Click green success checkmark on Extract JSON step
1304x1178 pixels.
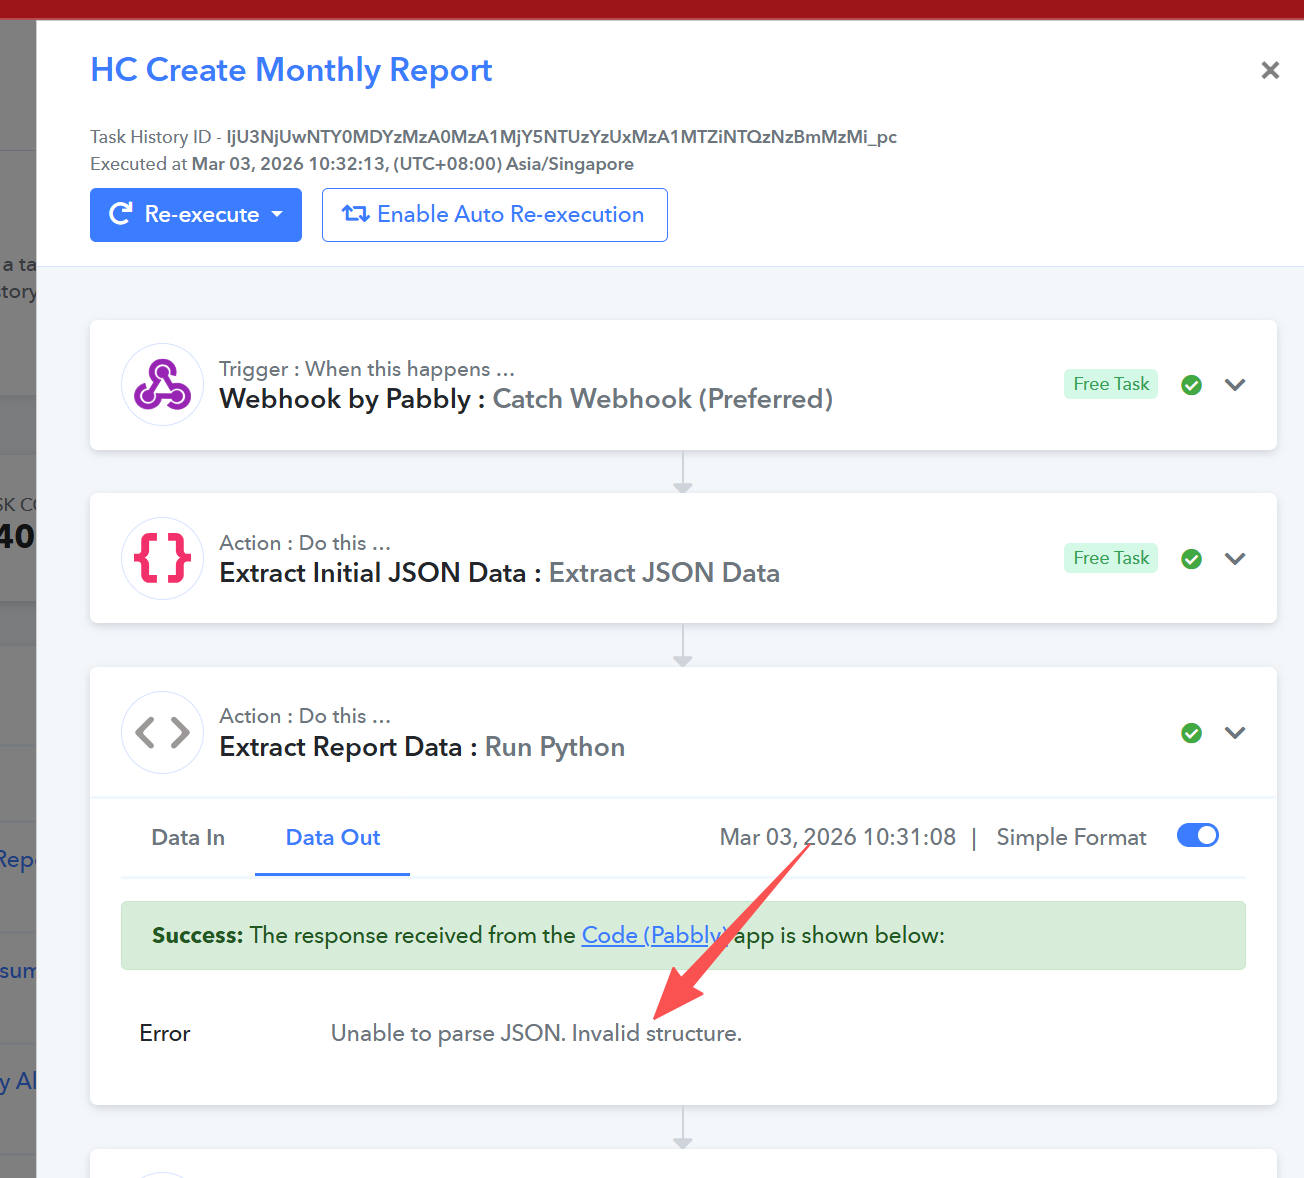pos(1191,559)
